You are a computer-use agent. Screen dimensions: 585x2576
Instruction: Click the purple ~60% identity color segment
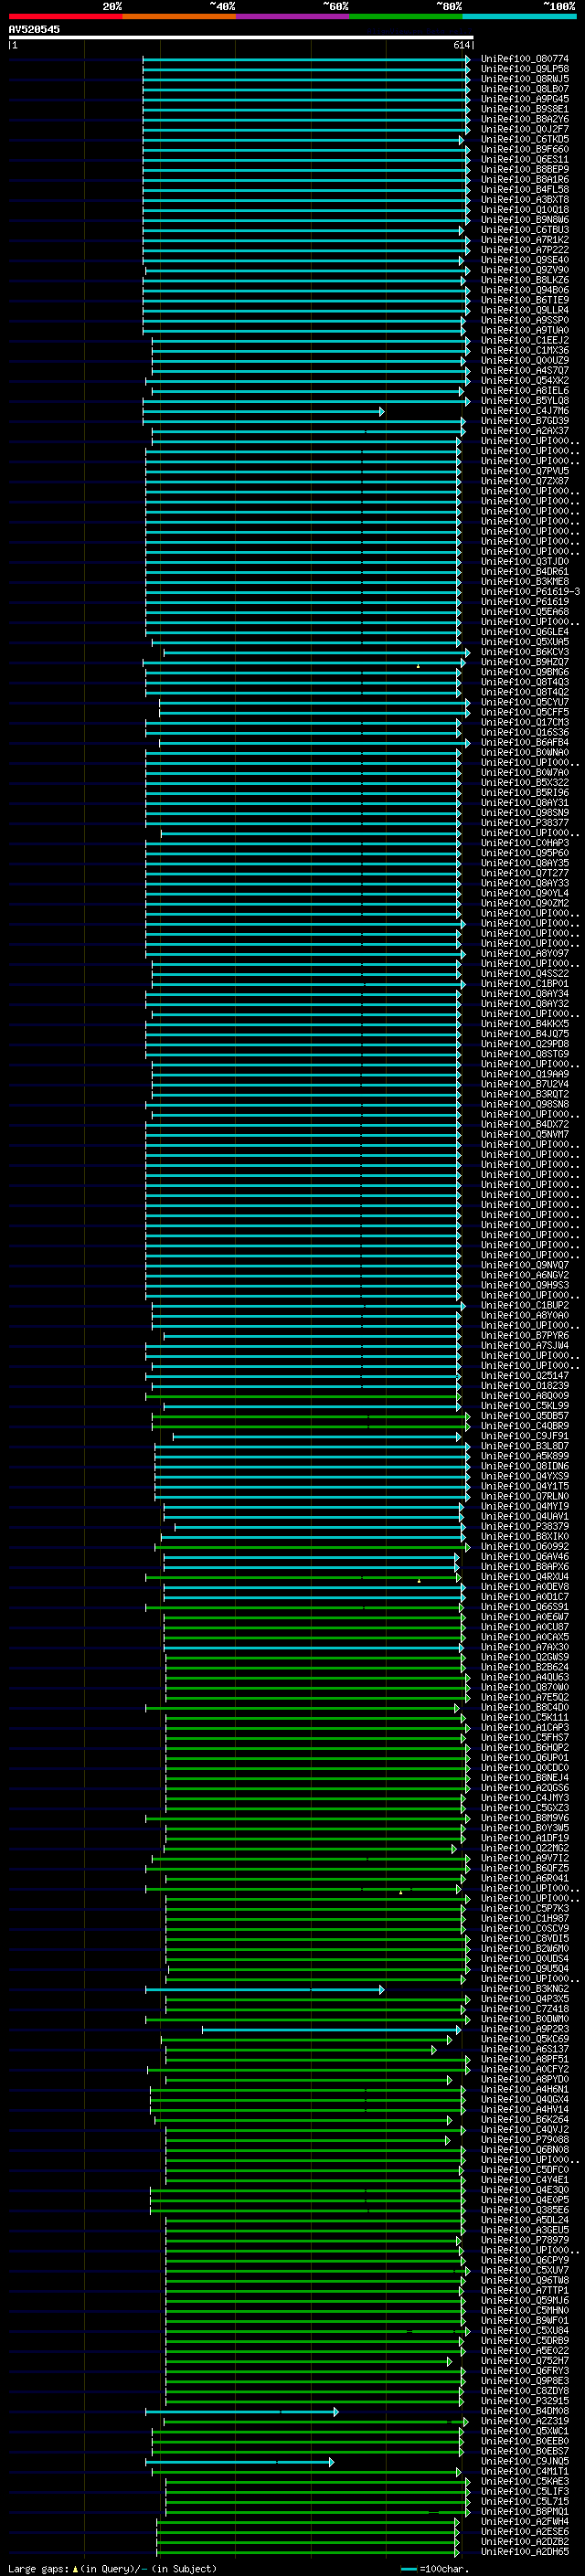[292, 16]
